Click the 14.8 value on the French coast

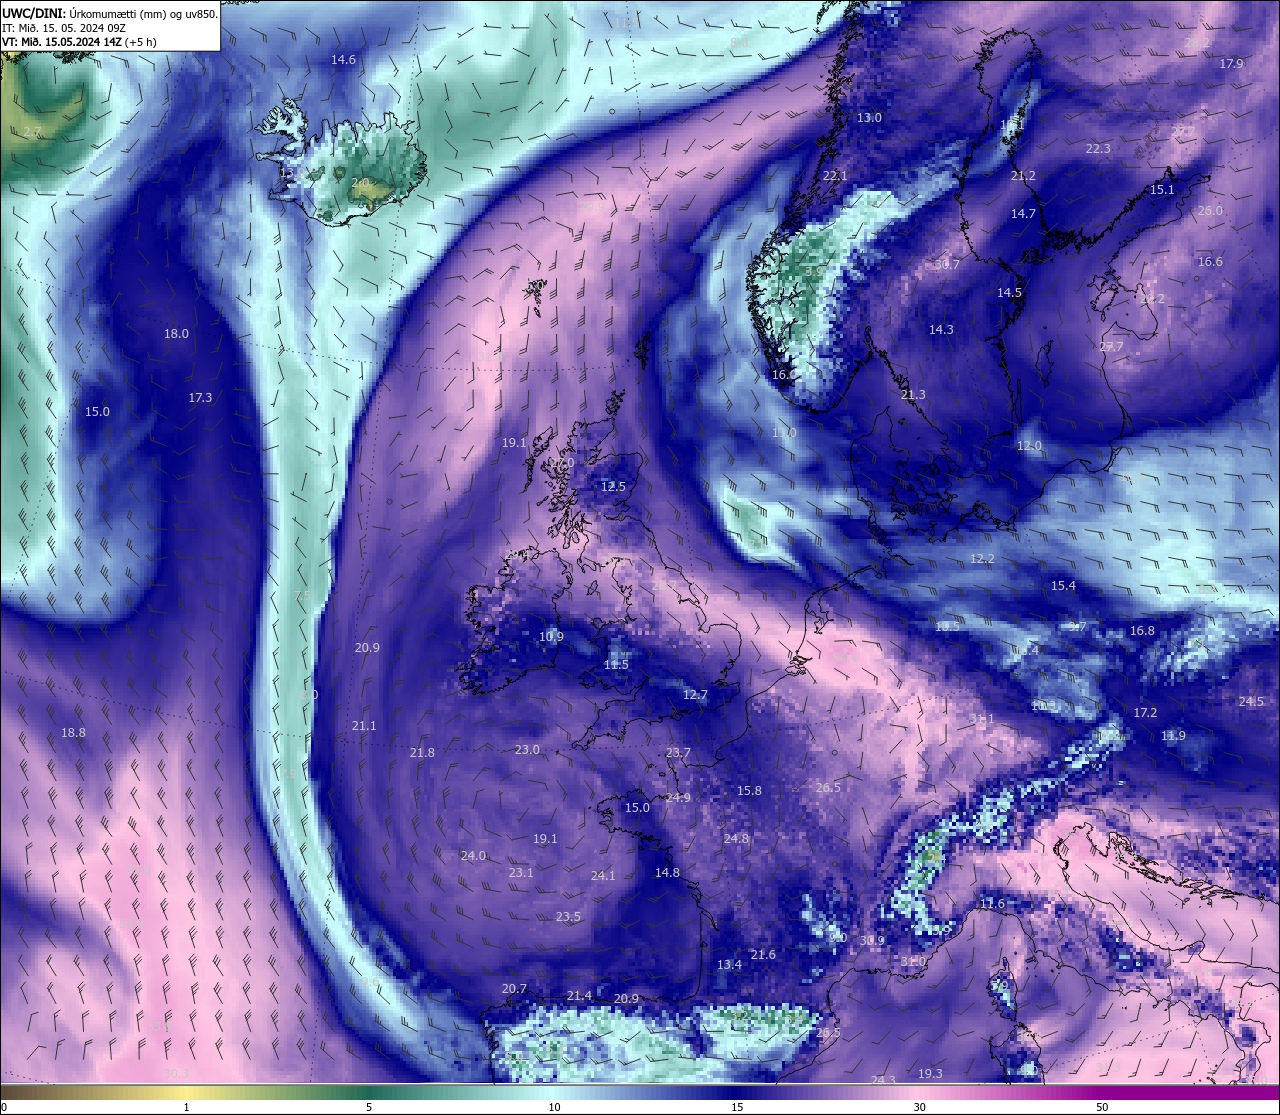click(x=667, y=873)
